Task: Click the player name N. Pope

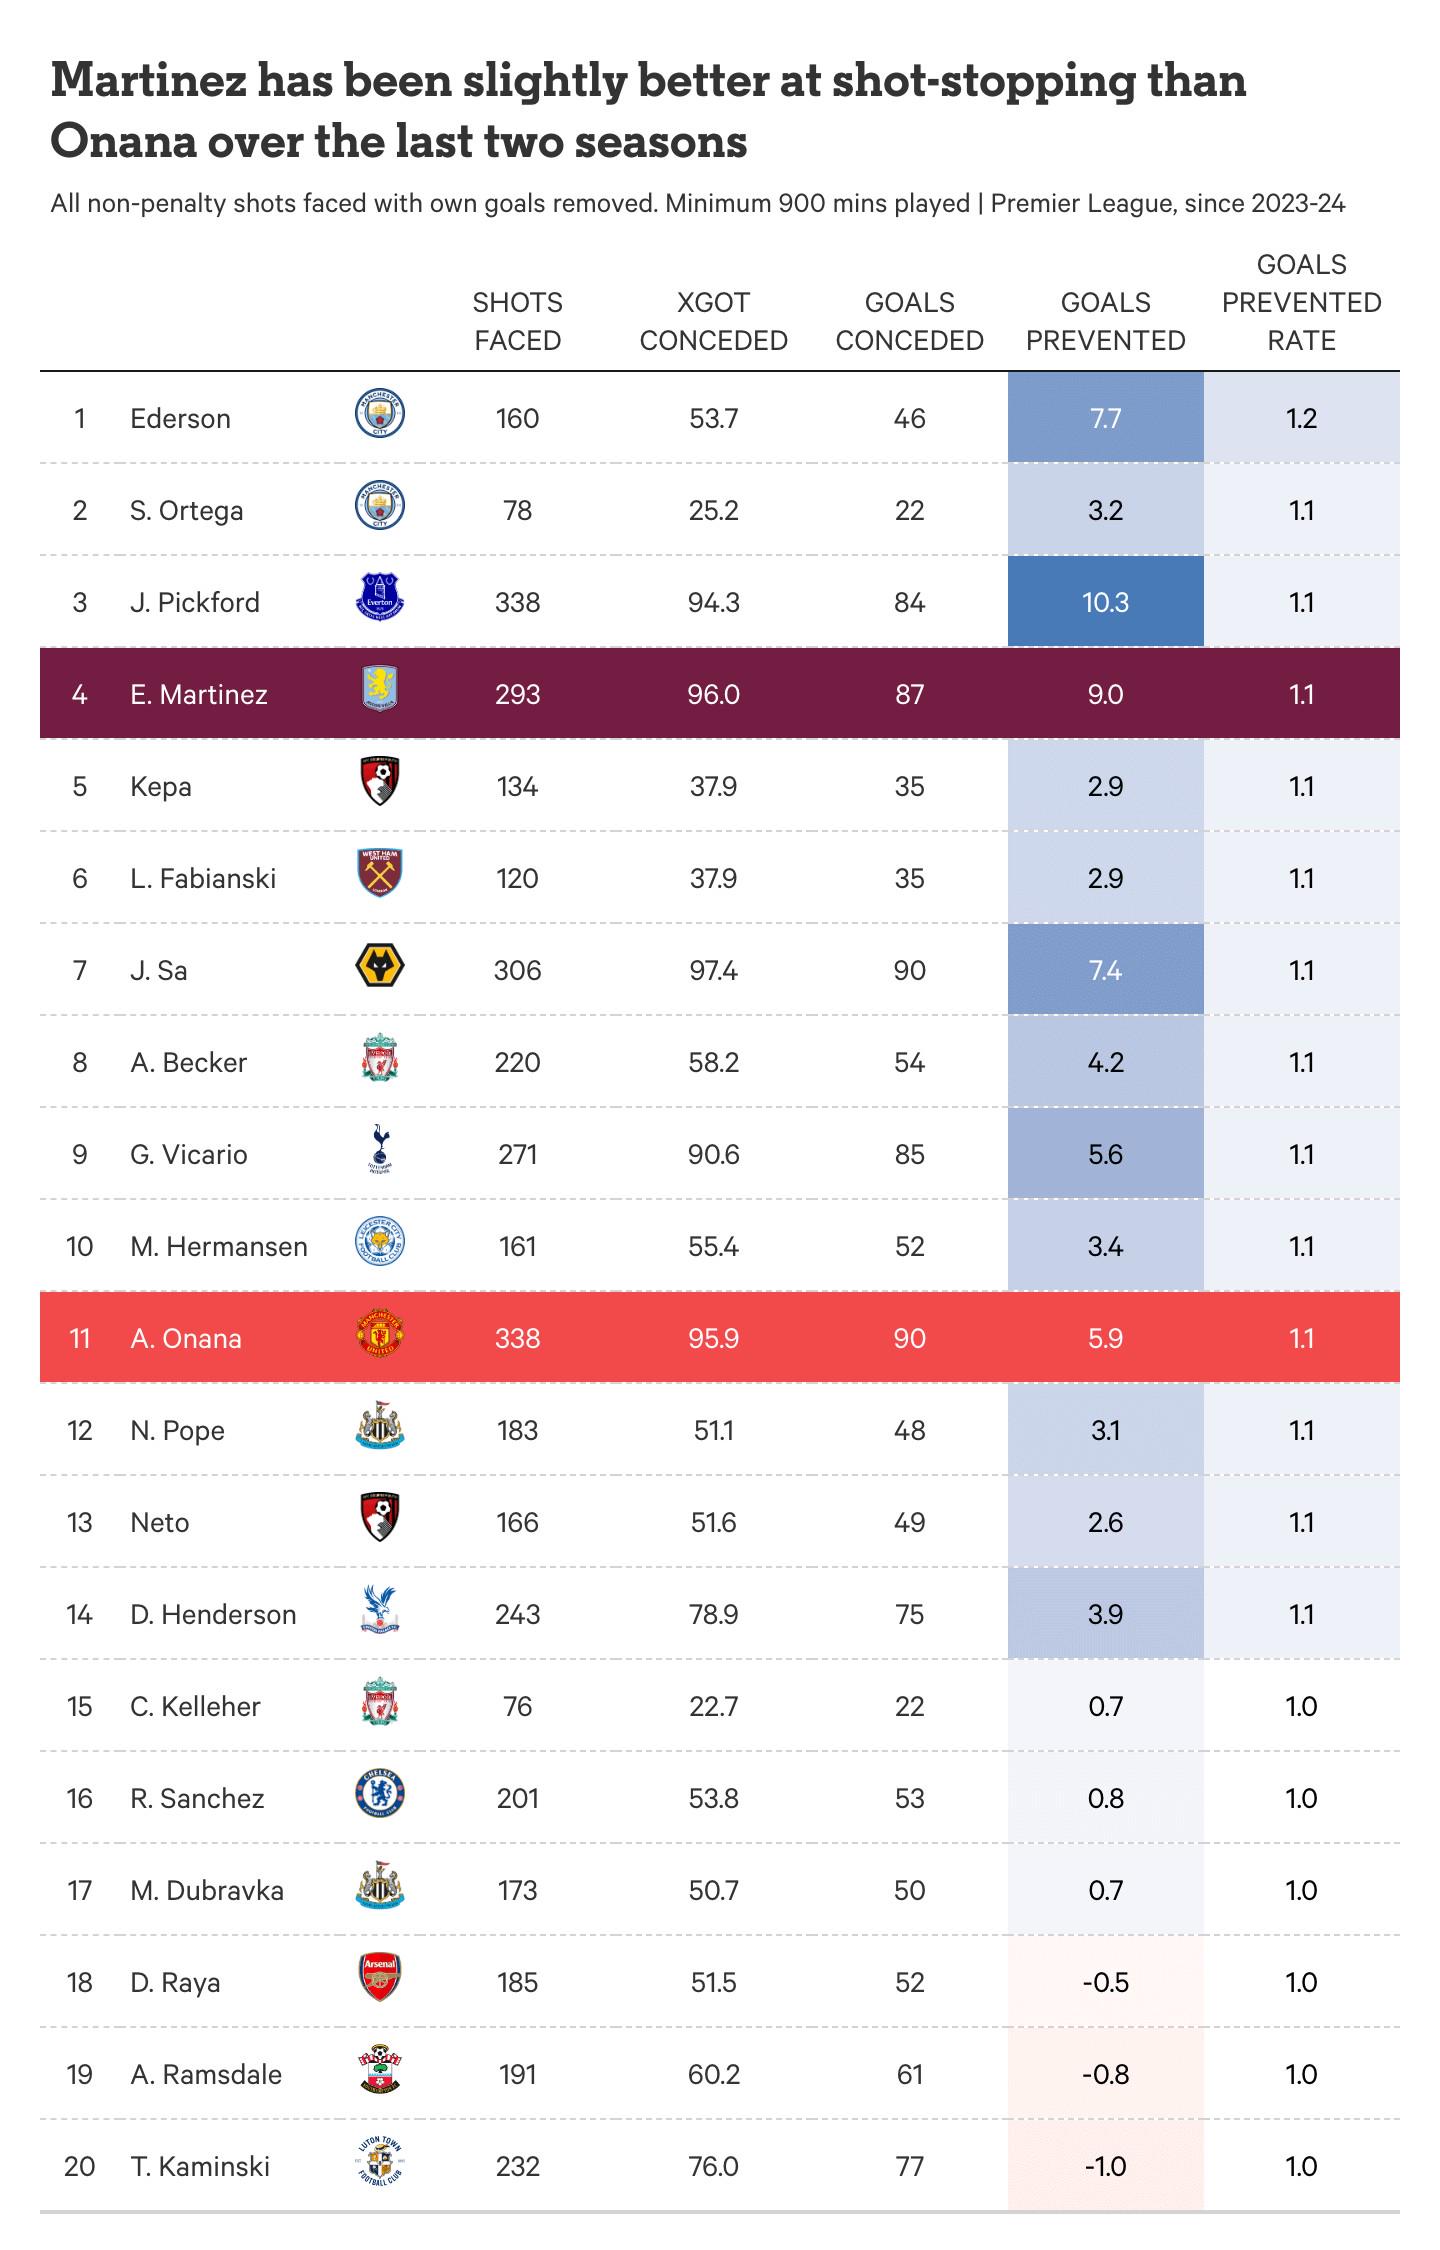Action: click(x=177, y=1430)
